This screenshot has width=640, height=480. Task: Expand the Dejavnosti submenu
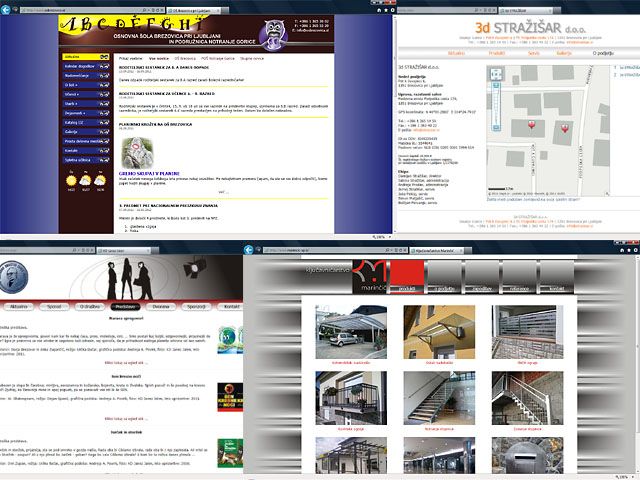click(86, 113)
